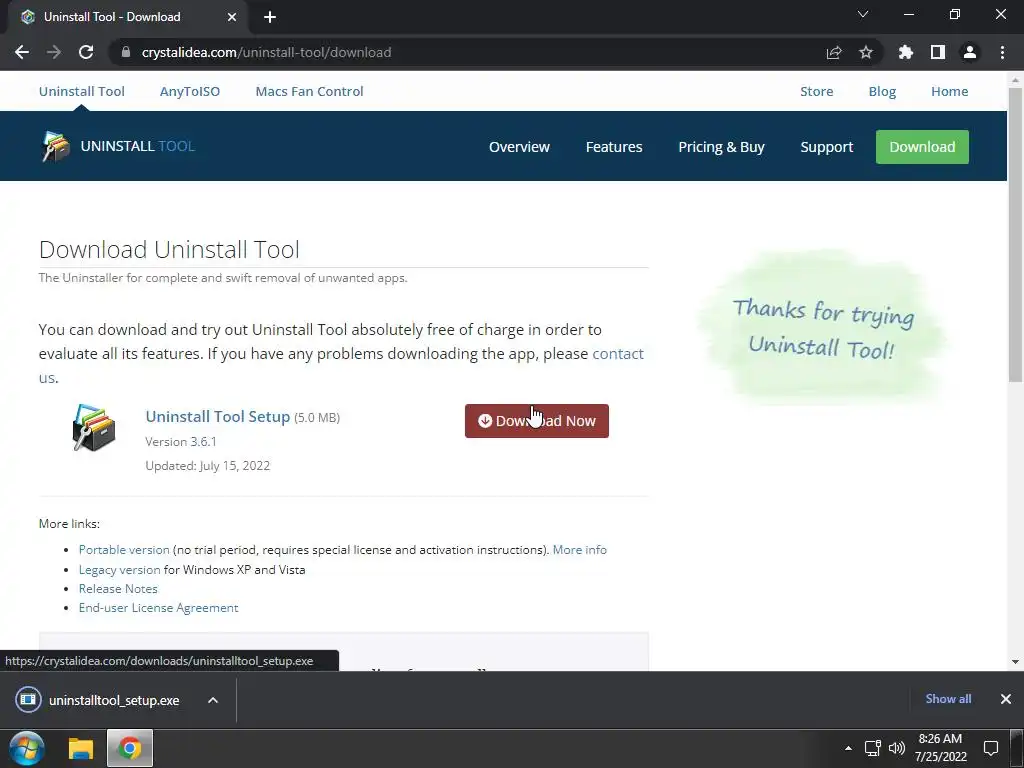Click the scrollbar up arrow
The image size is (1024, 768).
pos(1015,80)
